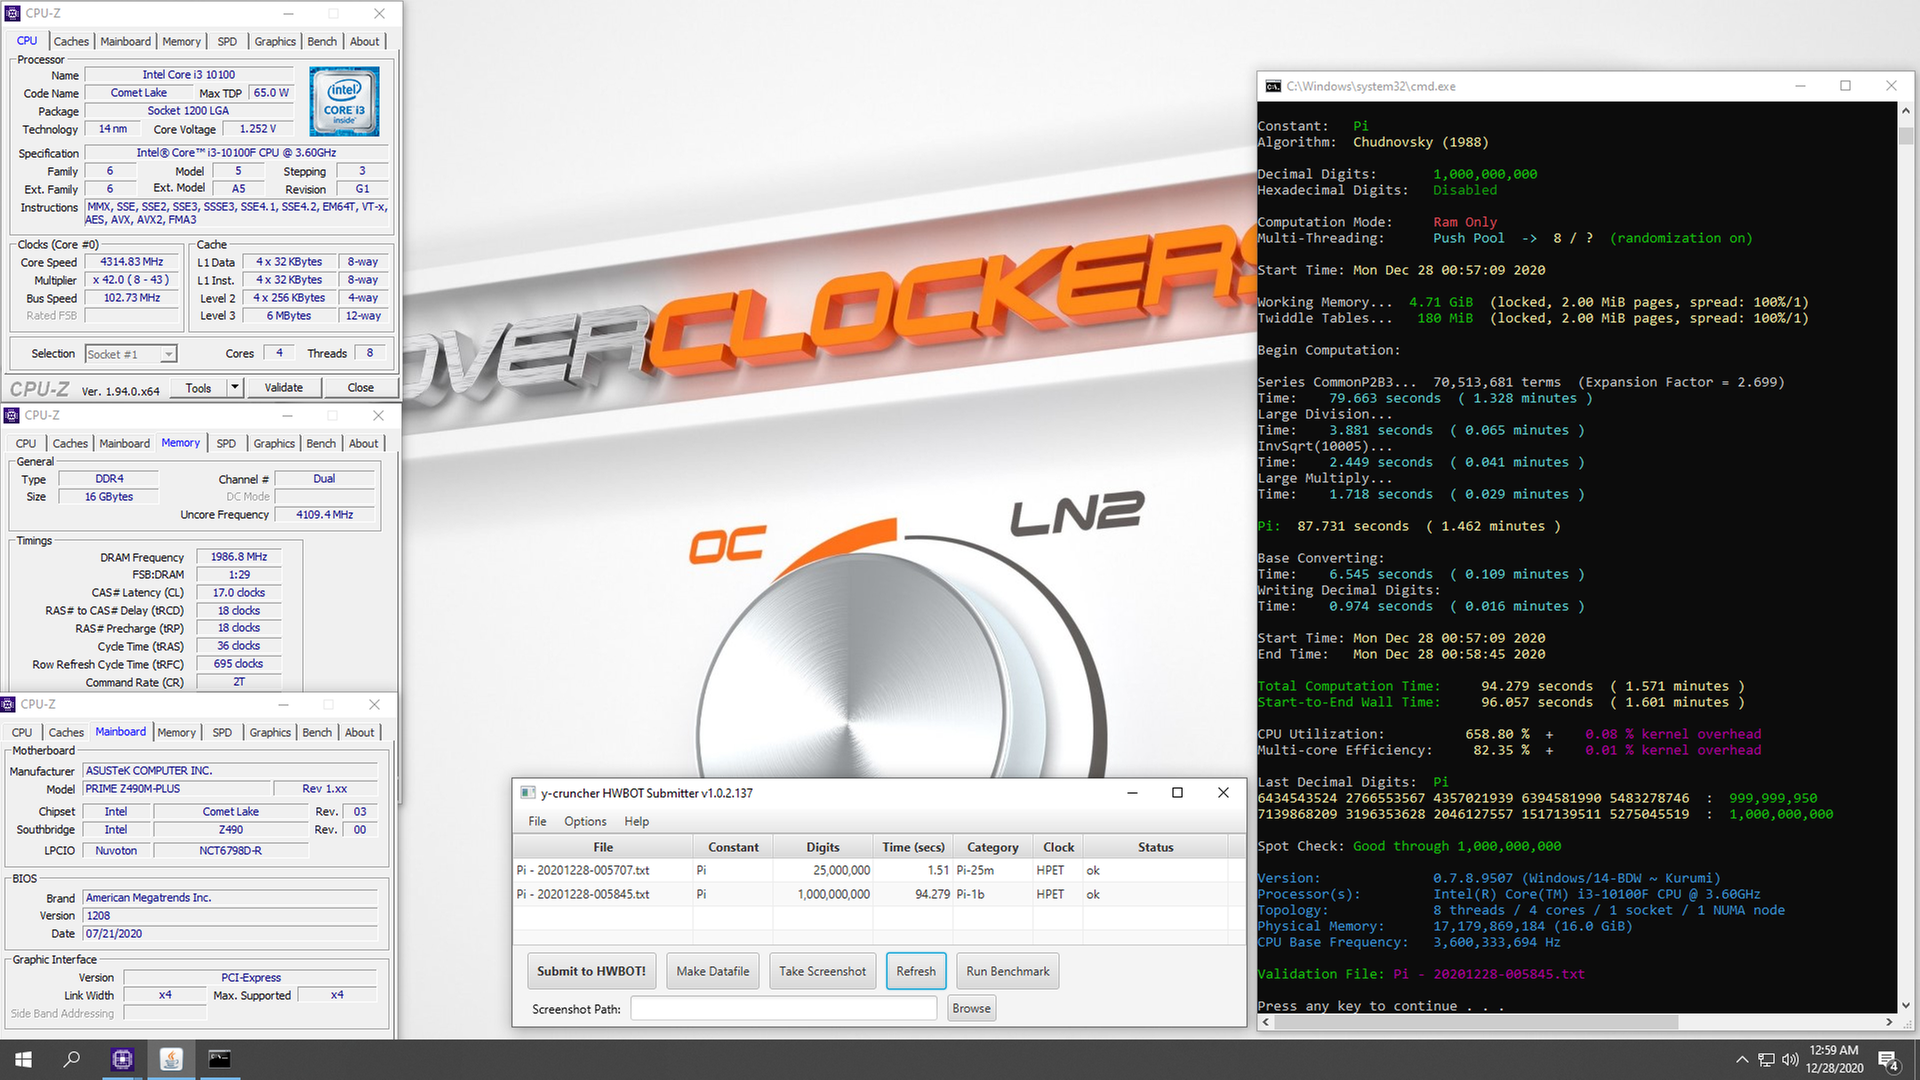Open Graphics tab in Mainboard CPU-Z window

270,732
